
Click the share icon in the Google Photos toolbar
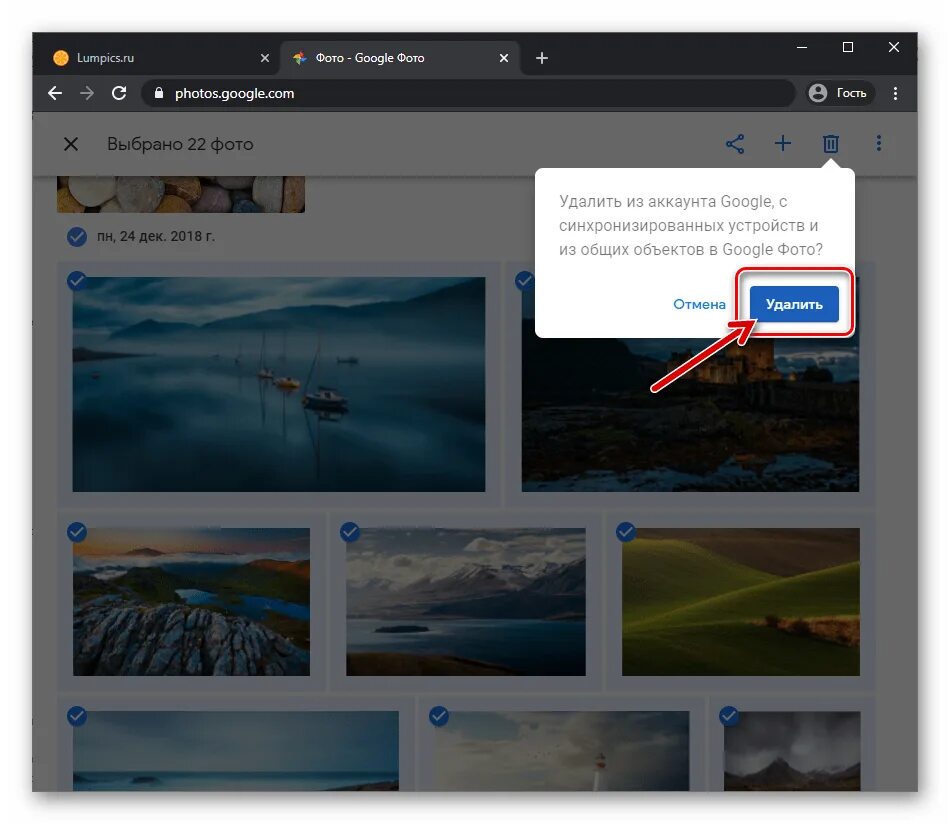pos(735,143)
